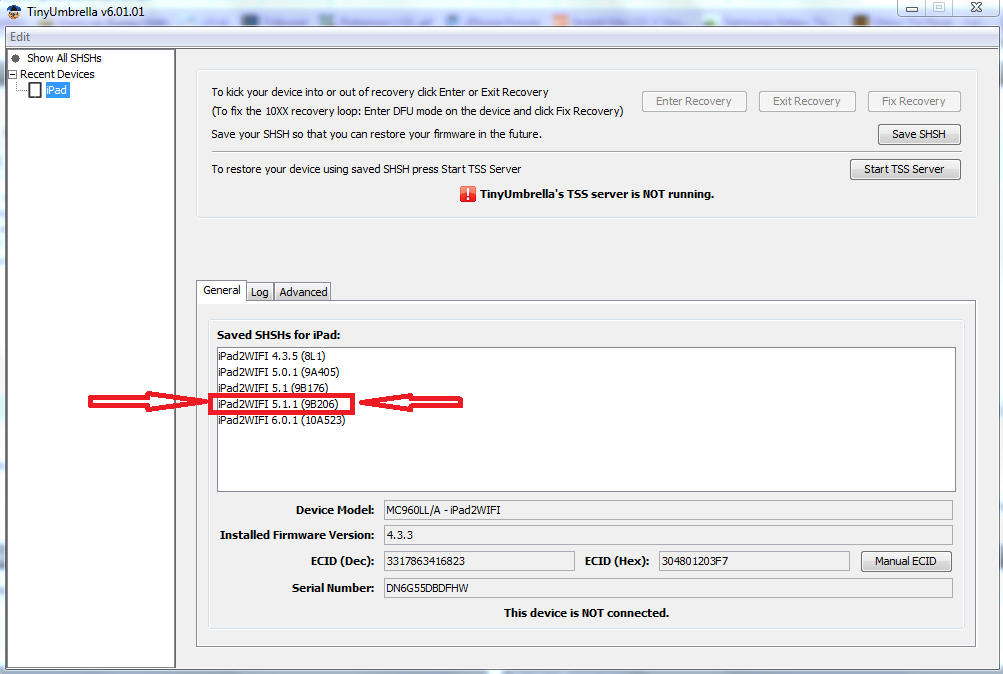
Task: Click the 'Saved SHSHs for iPad:' heading
Action: point(278,335)
